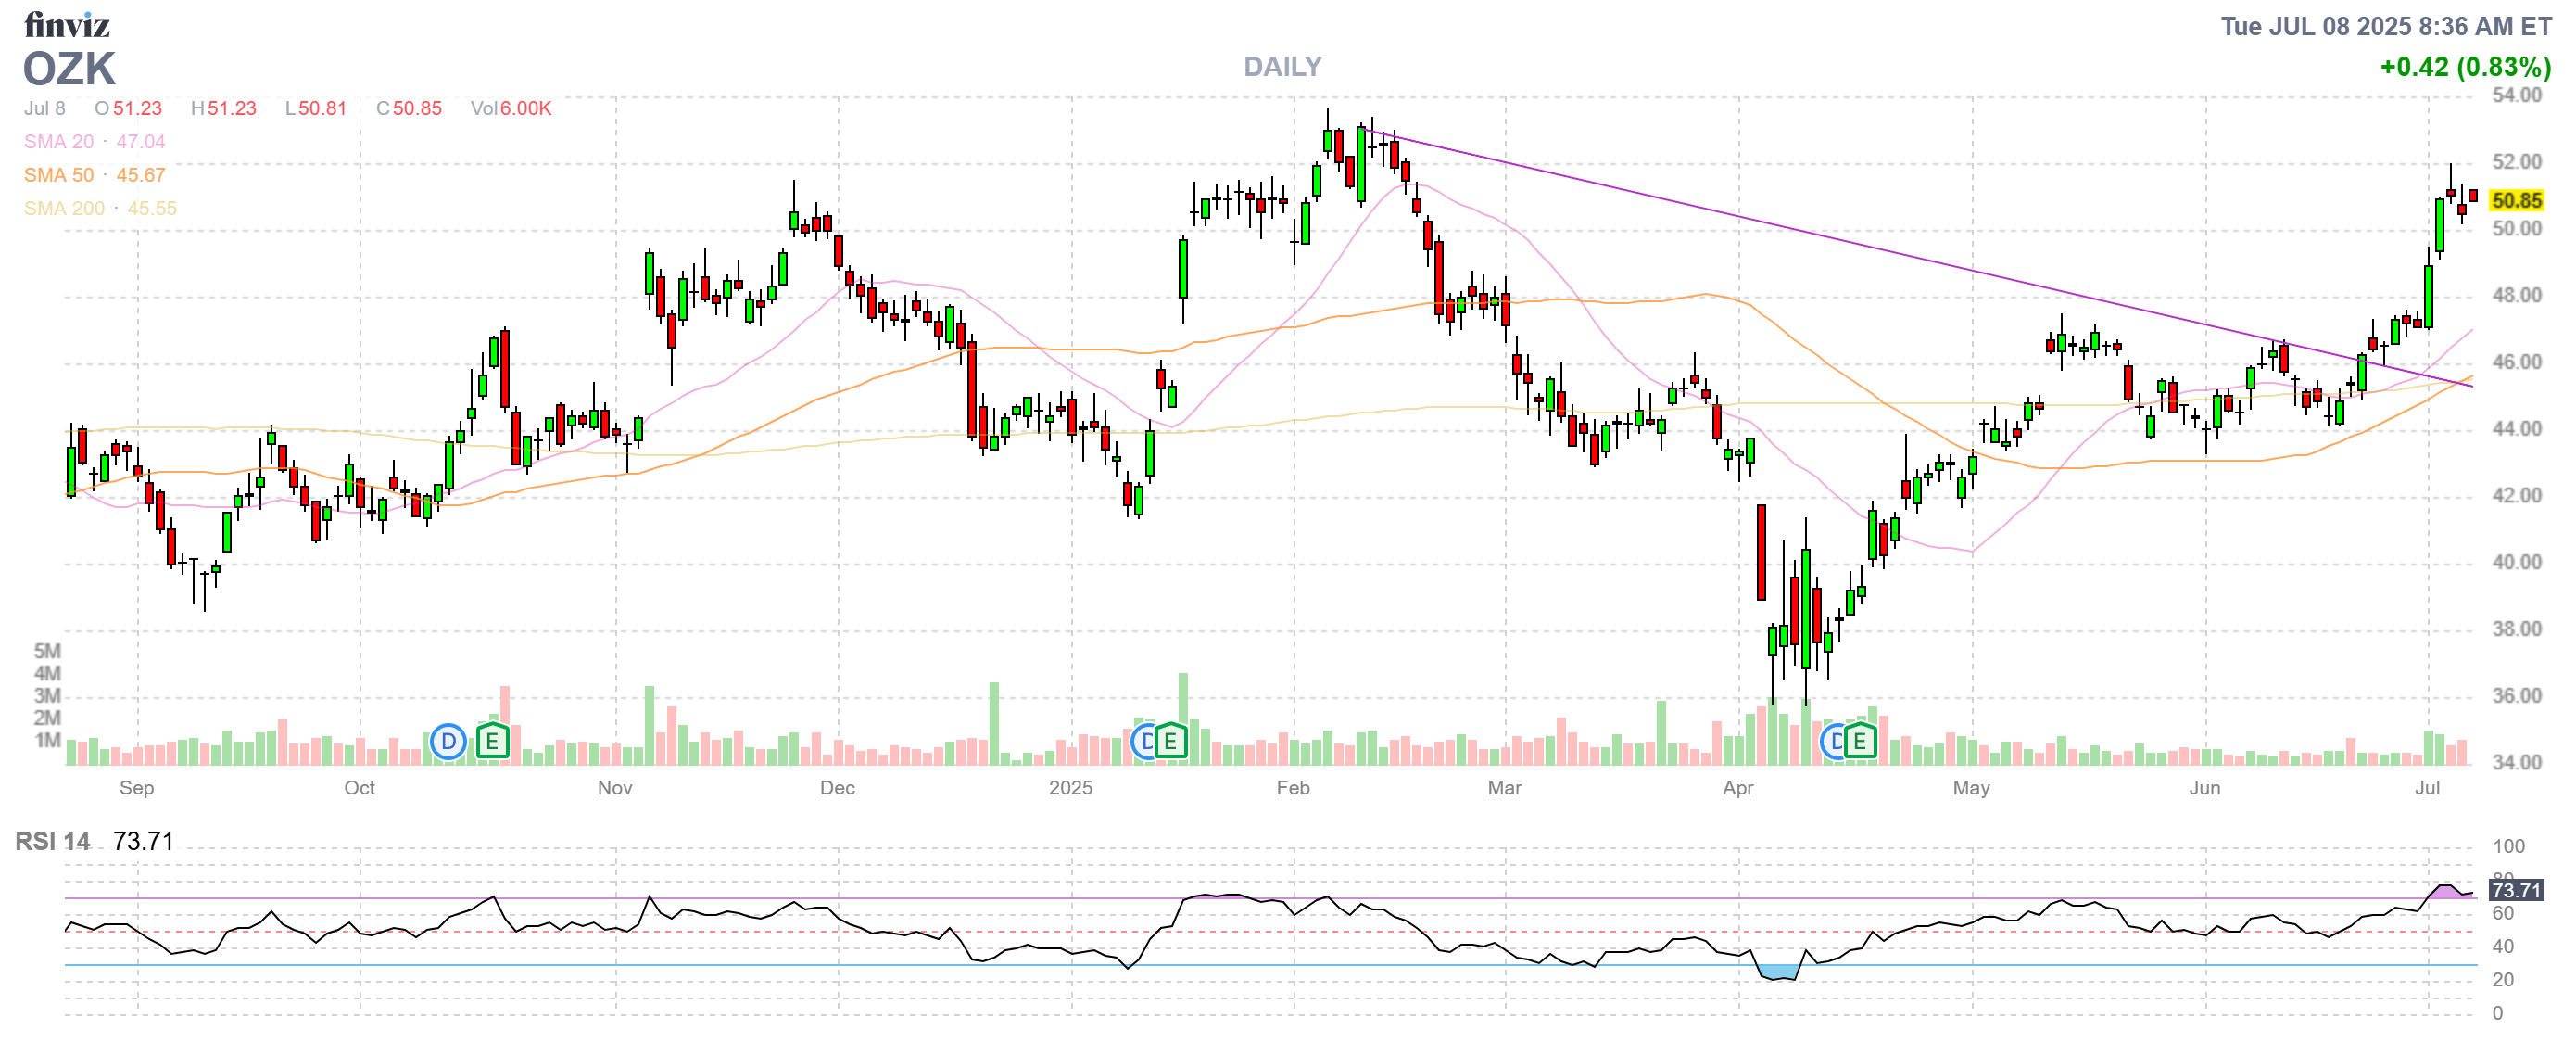Click the 2025 label on time axis
2576x1042 pixels.
[1070, 788]
